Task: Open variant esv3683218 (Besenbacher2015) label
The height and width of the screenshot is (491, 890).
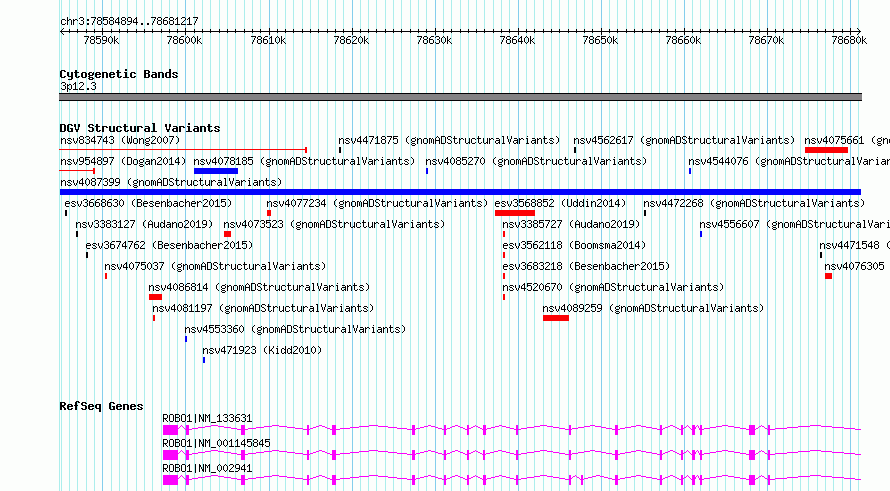Action: pos(586,266)
